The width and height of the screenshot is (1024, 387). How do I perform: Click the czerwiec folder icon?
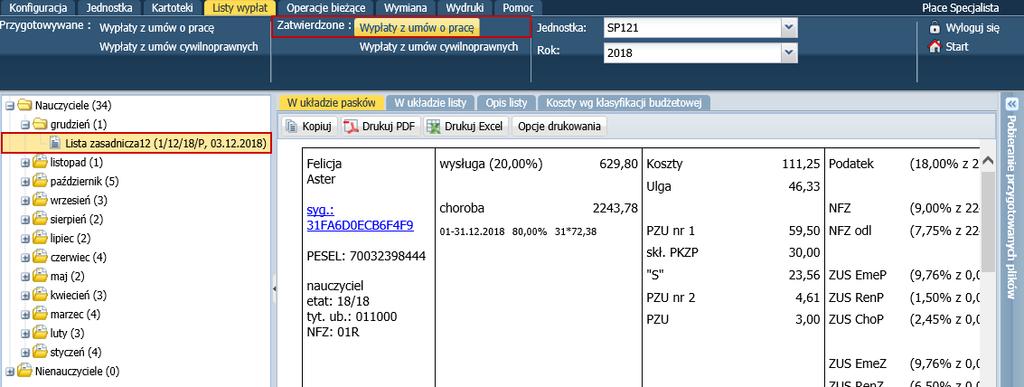pyautogui.click(x=40, y=257)
